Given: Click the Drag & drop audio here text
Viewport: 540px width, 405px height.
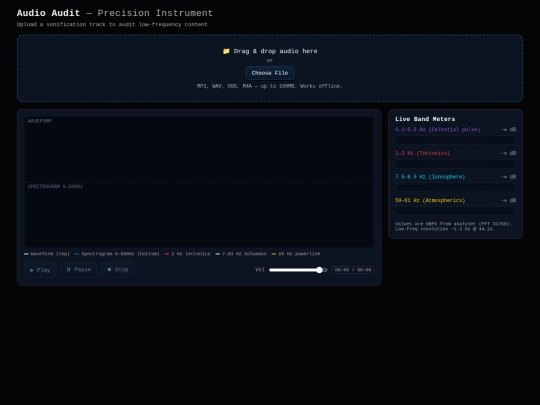Looking at the screenshot, I should pyautogui.click(x=276, y=51).
